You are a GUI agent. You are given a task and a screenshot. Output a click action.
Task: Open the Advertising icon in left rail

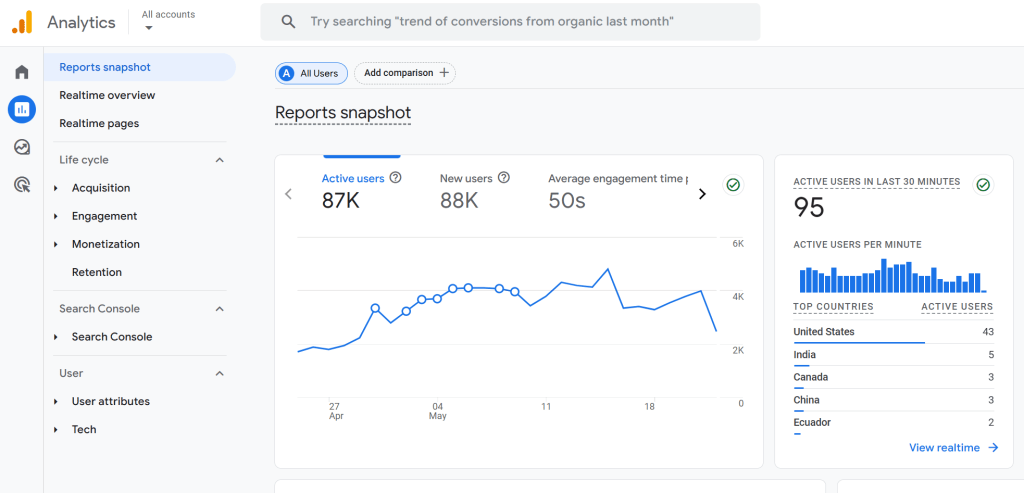[21, 184]
